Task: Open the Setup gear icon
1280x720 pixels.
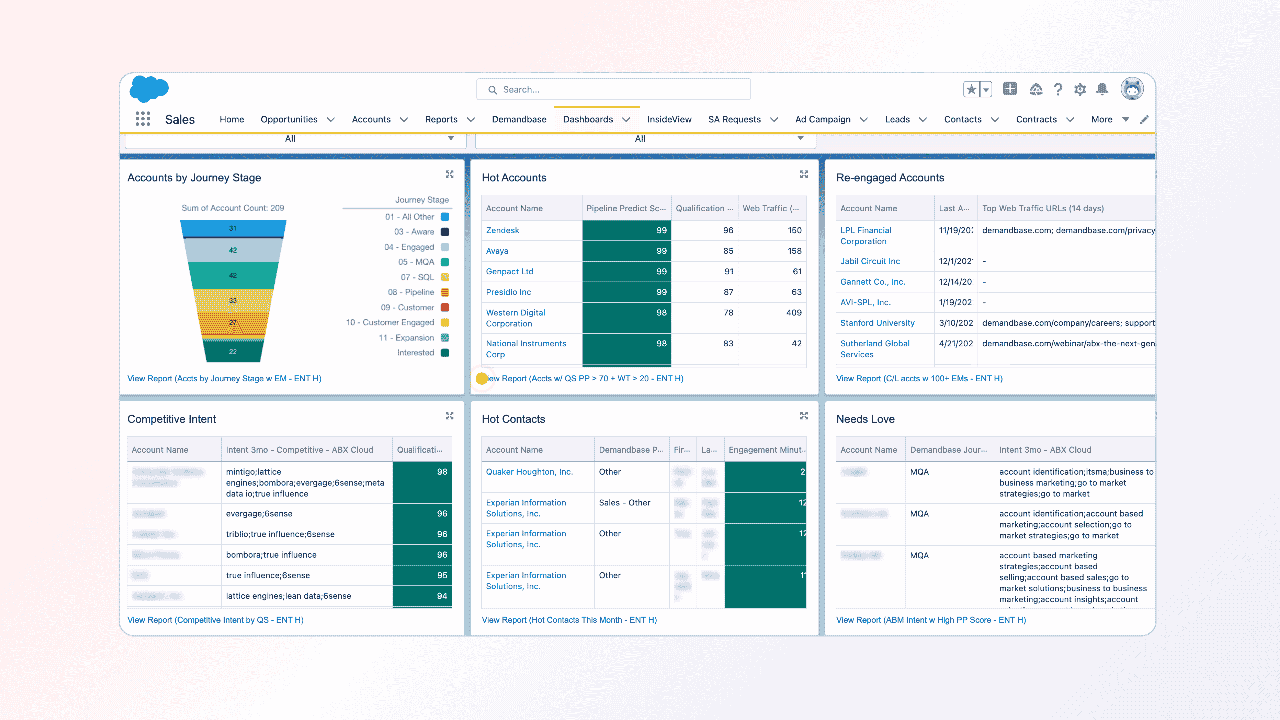Action: pos(1080,89)
